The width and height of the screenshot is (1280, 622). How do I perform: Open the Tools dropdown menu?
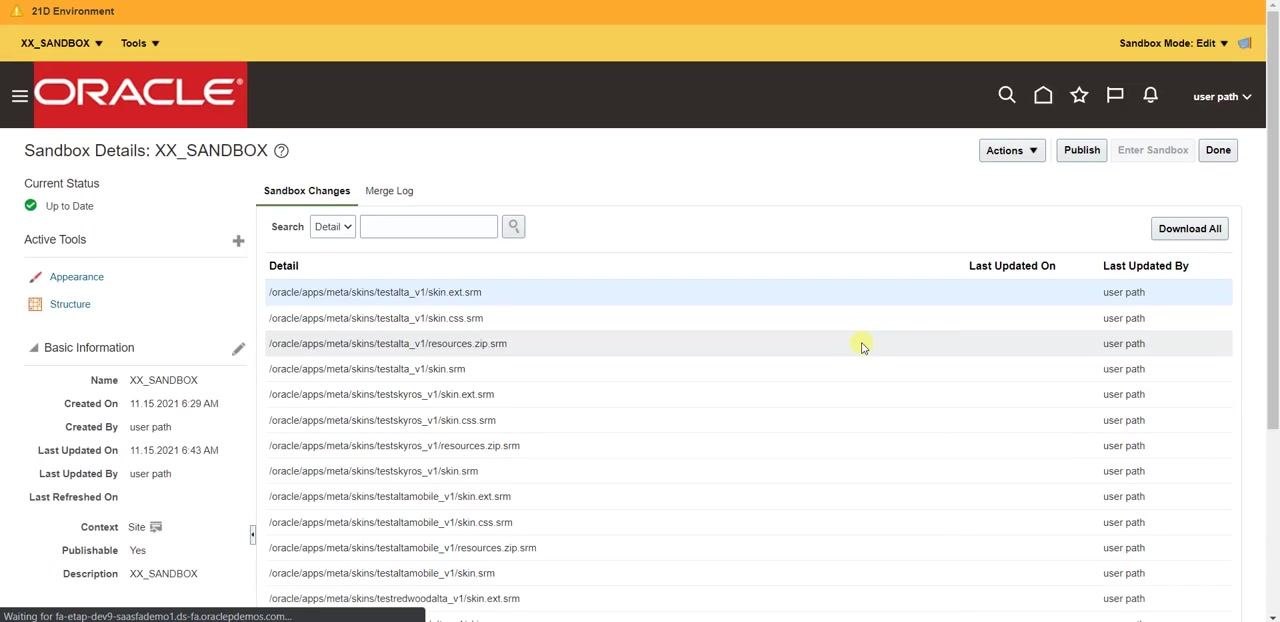pos(140,43)
